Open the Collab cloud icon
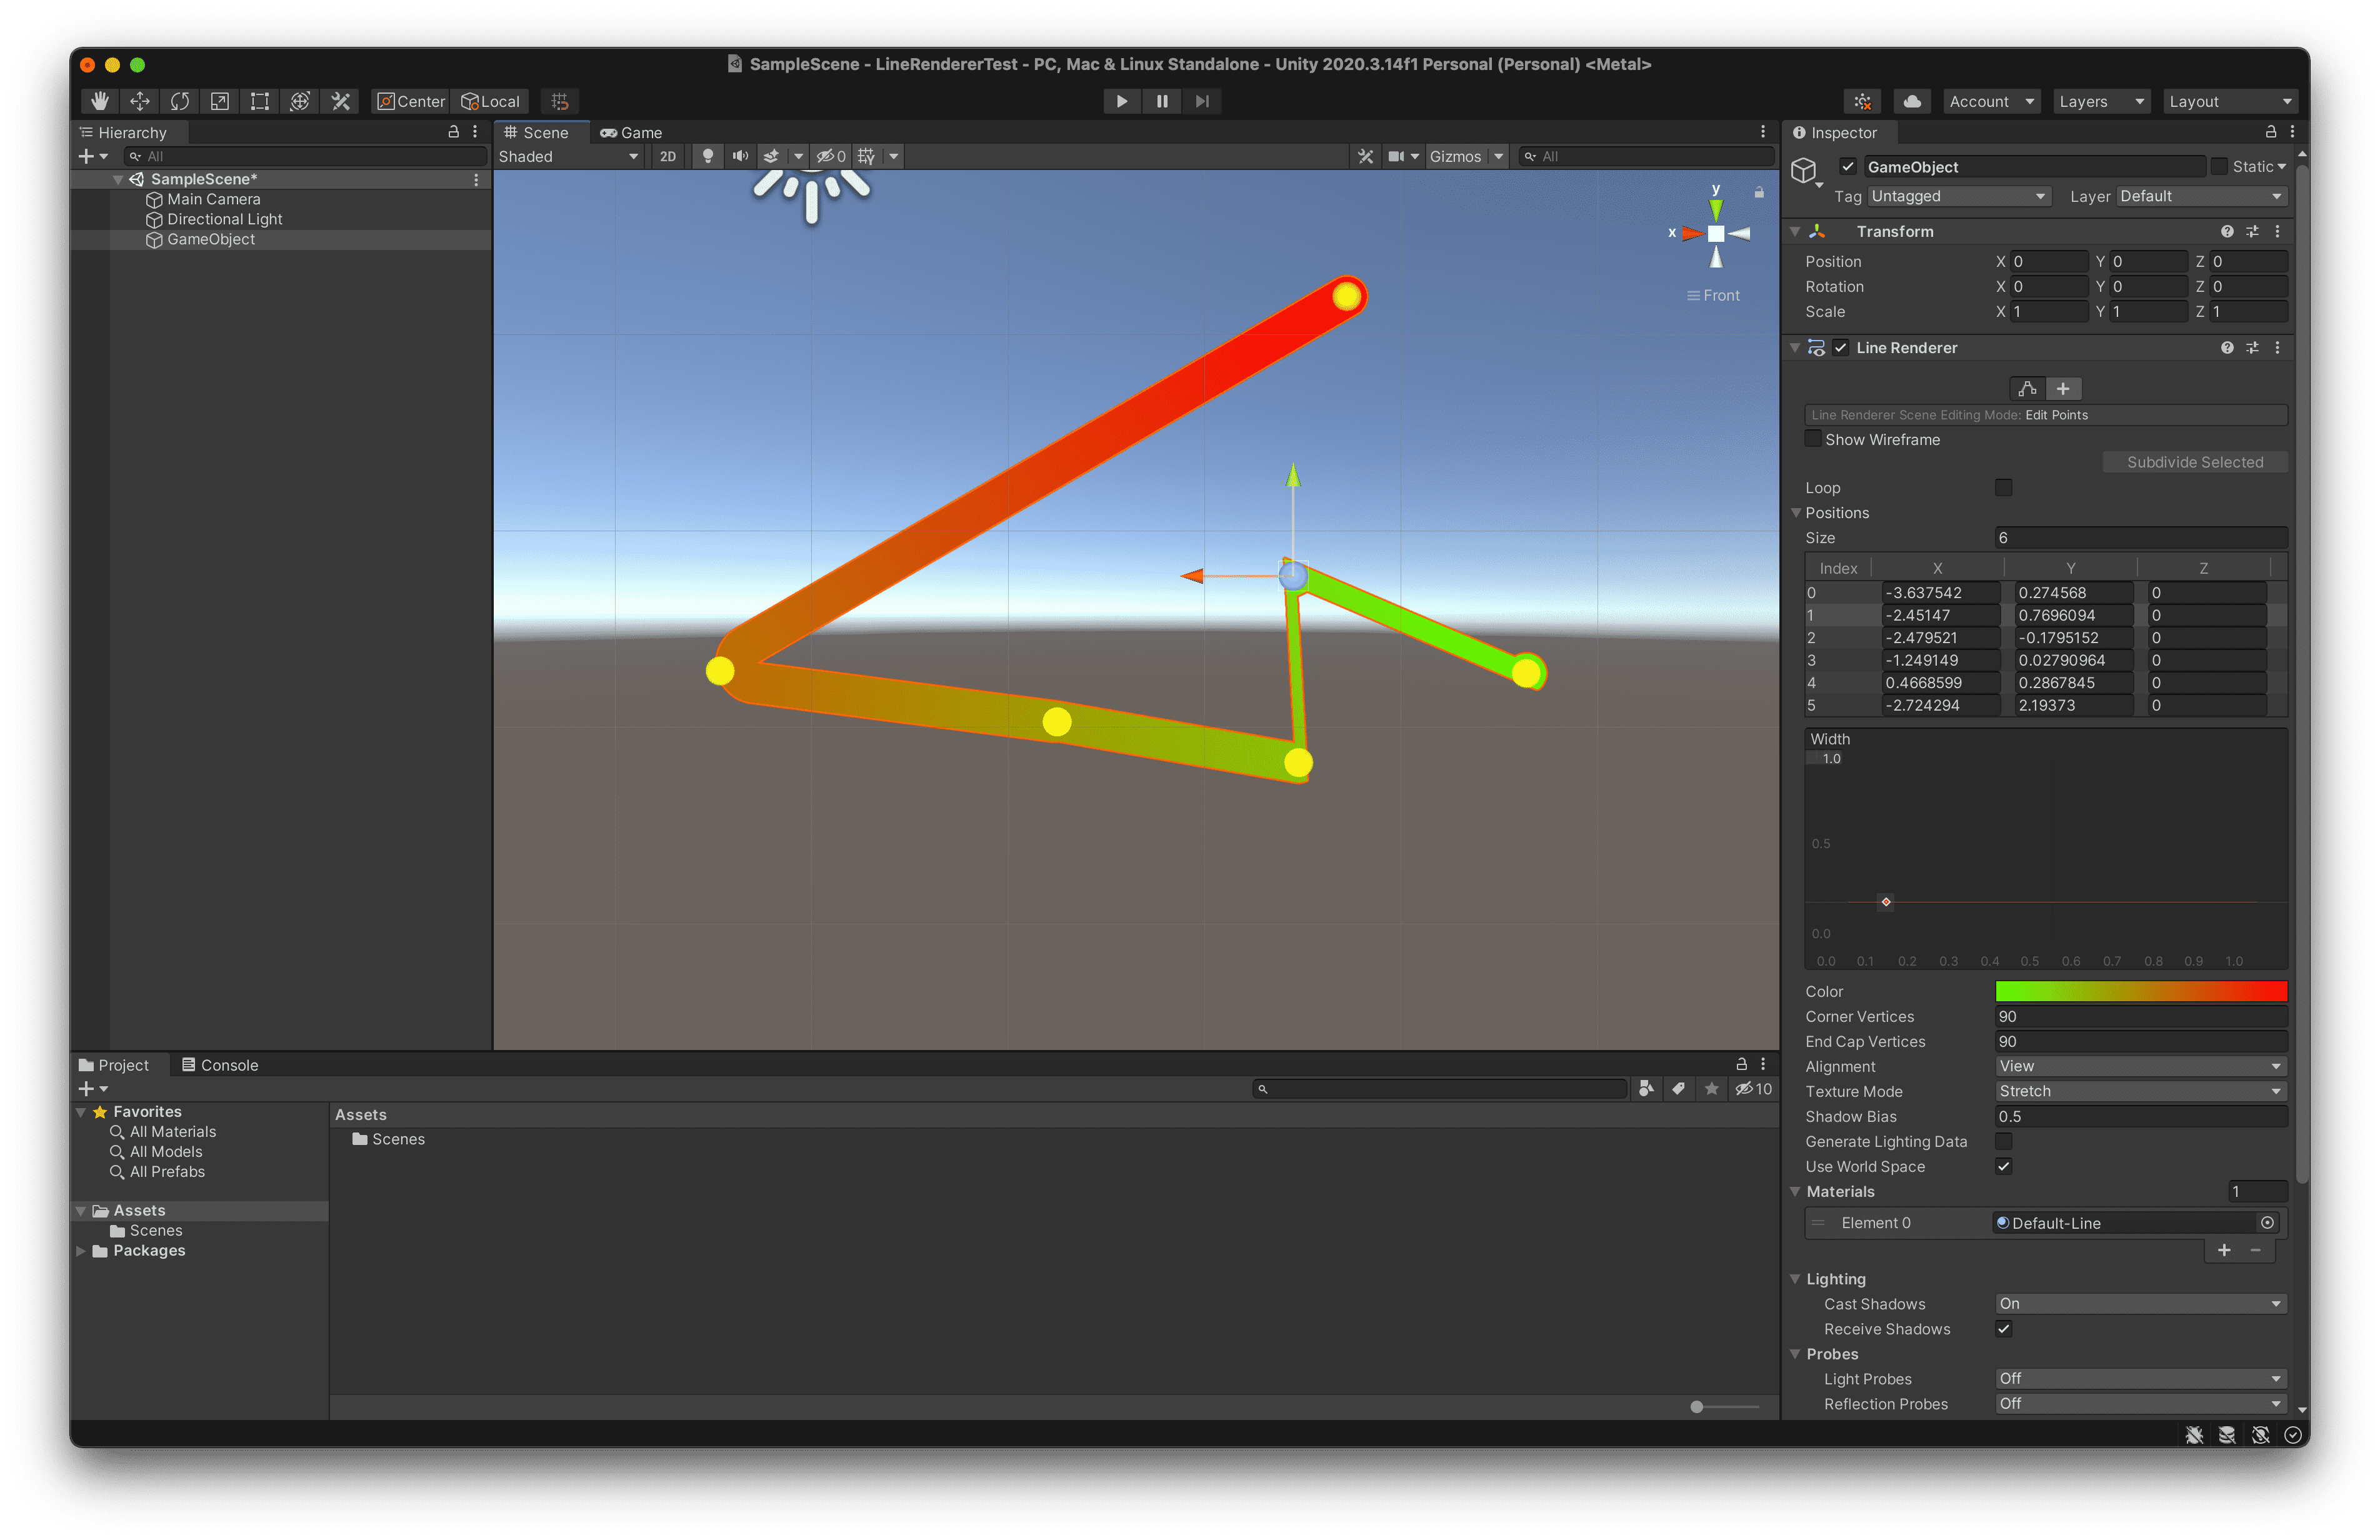2380x1540 pixels. [x=1912, y=101]
